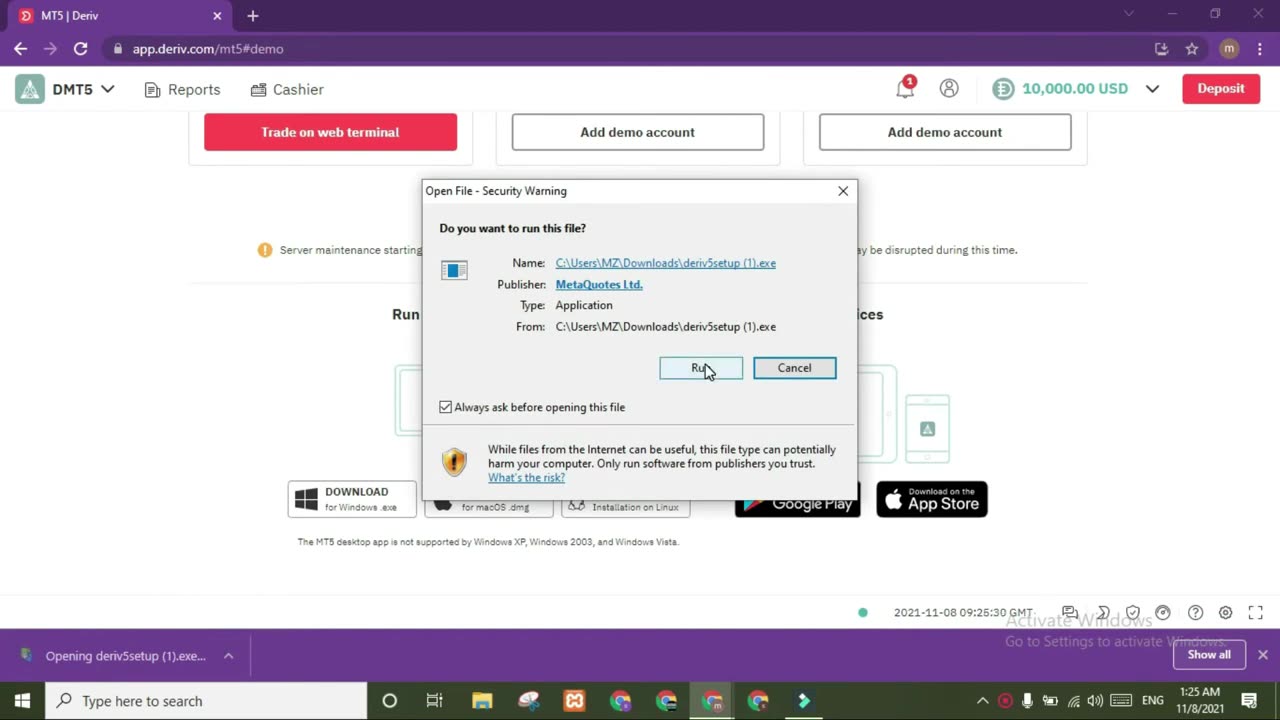Open the Reports menu item
Image resolution: width=1280 pixels, height=720 pixels.
pos(182,89)
